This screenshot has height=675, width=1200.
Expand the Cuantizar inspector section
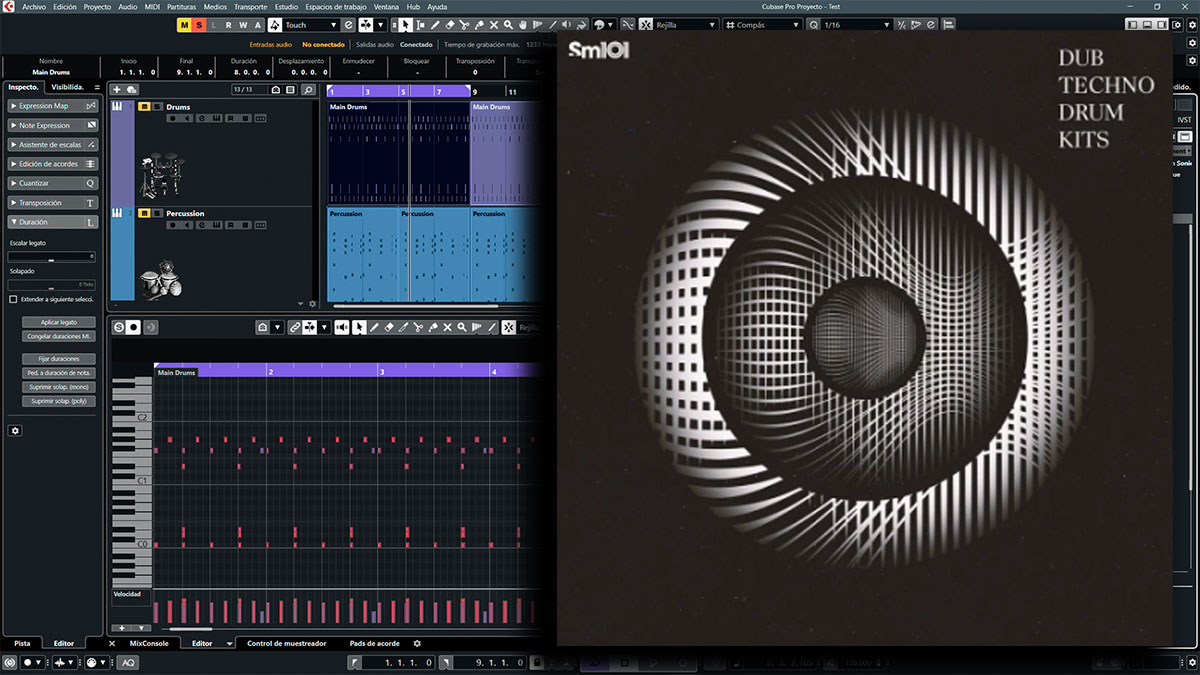[53, 183]
